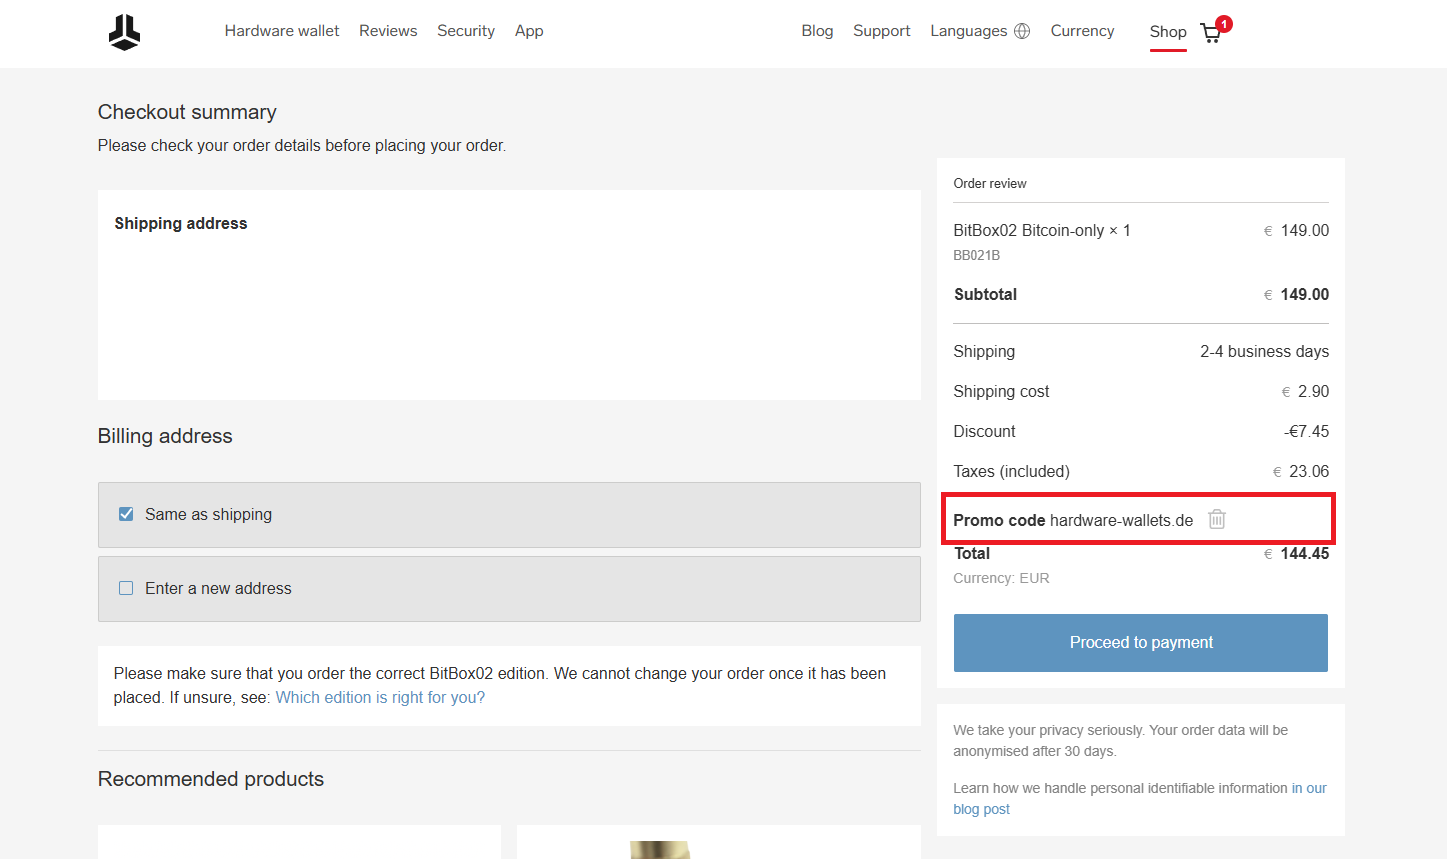
Task: Open the Languages globe icon
Action: pos(1021,30)
